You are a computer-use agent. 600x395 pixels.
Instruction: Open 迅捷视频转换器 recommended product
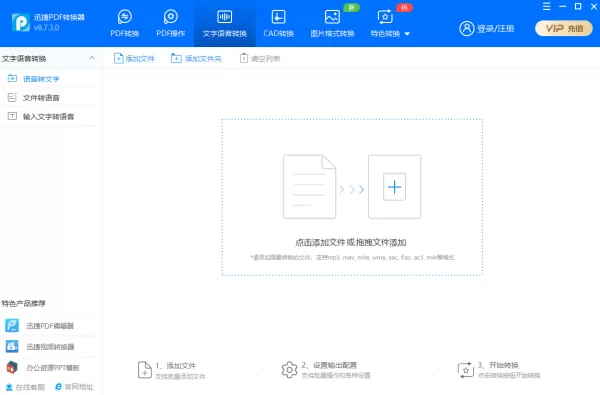(51, 346)
